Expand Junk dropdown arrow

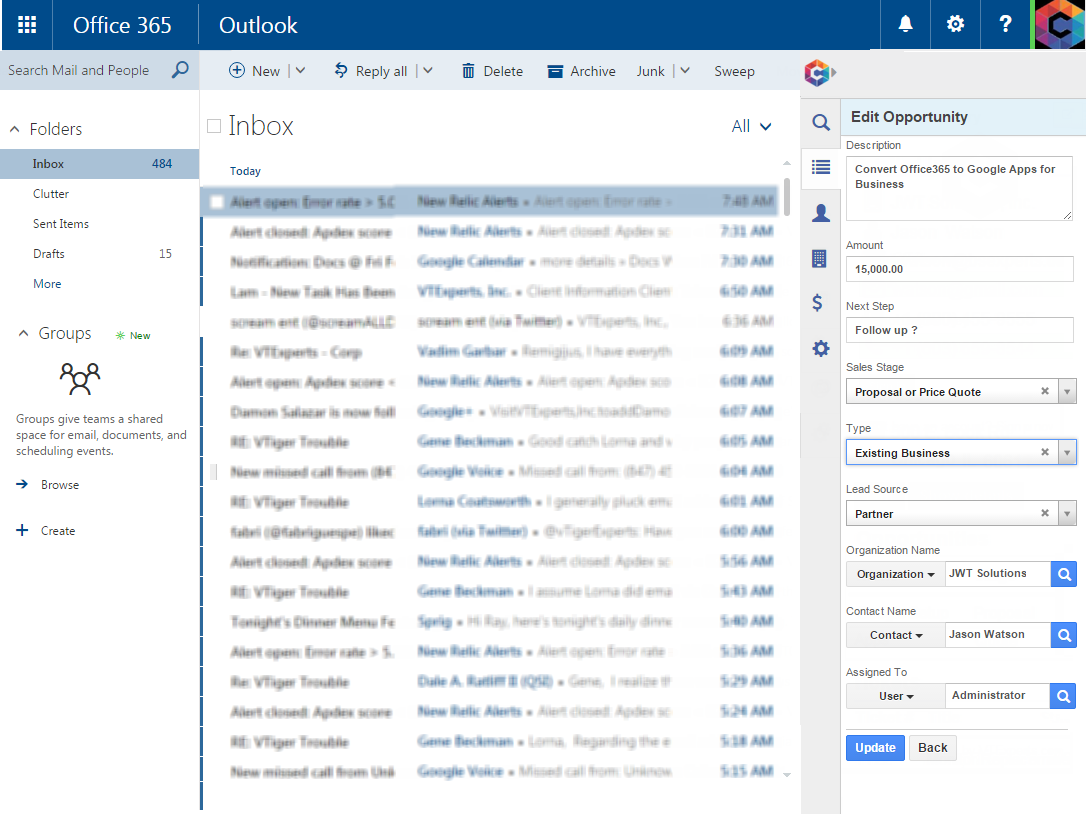685,70
